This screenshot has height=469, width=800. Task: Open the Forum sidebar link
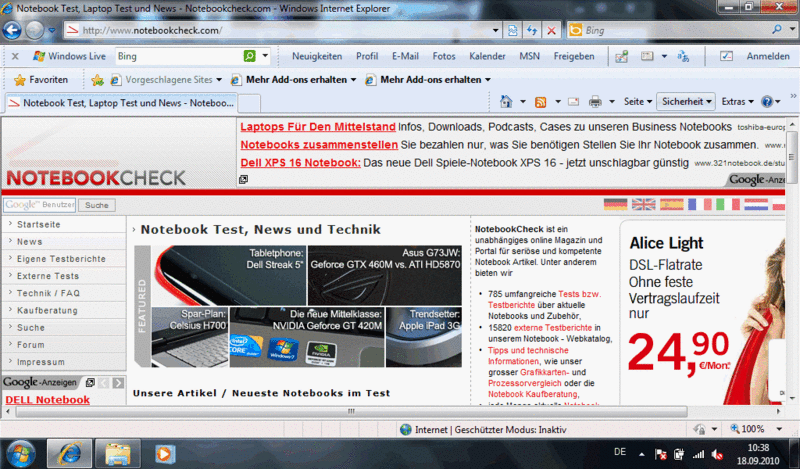31,345
